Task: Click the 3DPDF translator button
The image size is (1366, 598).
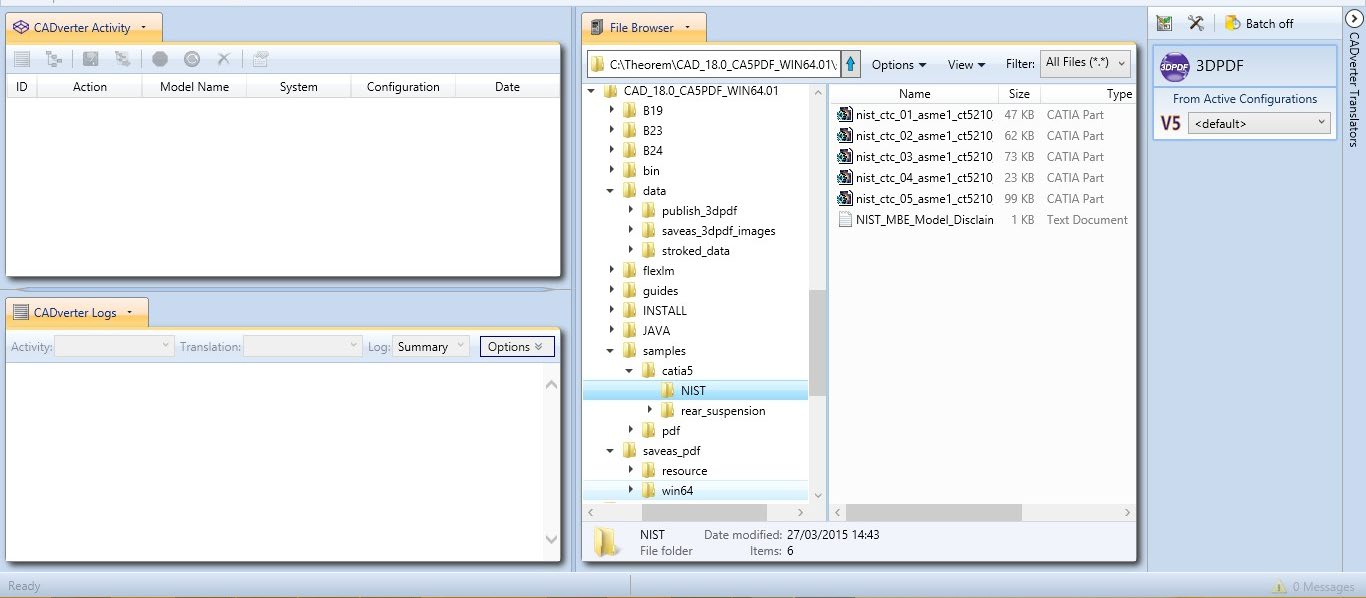Action: pos(1244,66)
